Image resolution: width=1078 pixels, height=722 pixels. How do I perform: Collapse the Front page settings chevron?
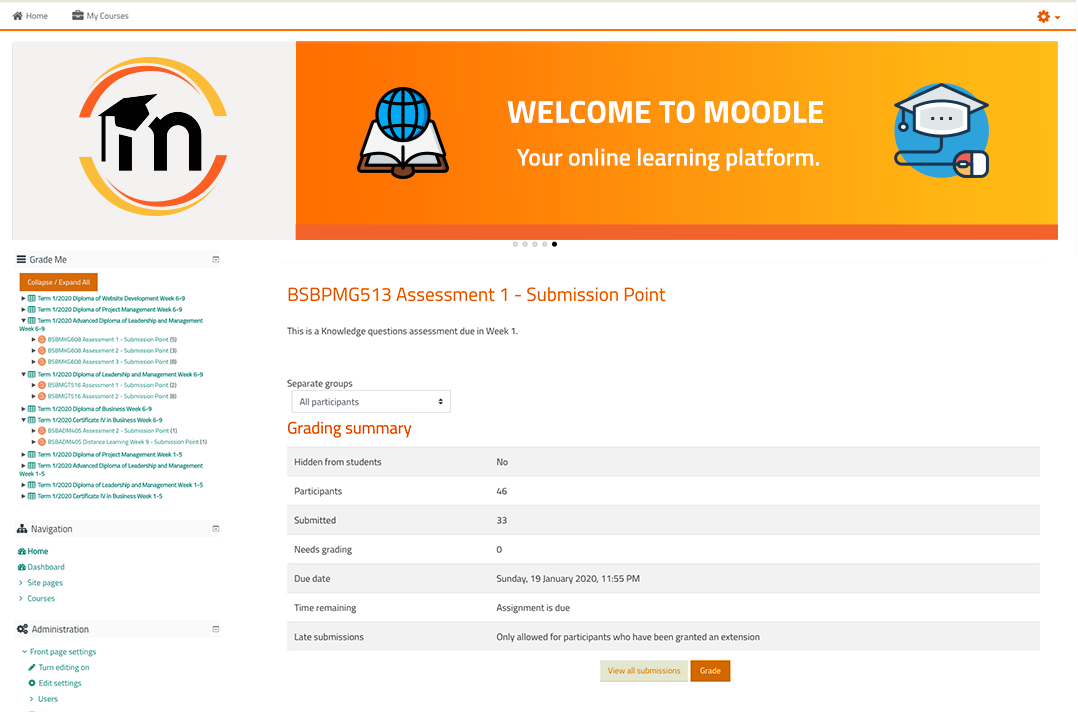[x=24, y=652]
